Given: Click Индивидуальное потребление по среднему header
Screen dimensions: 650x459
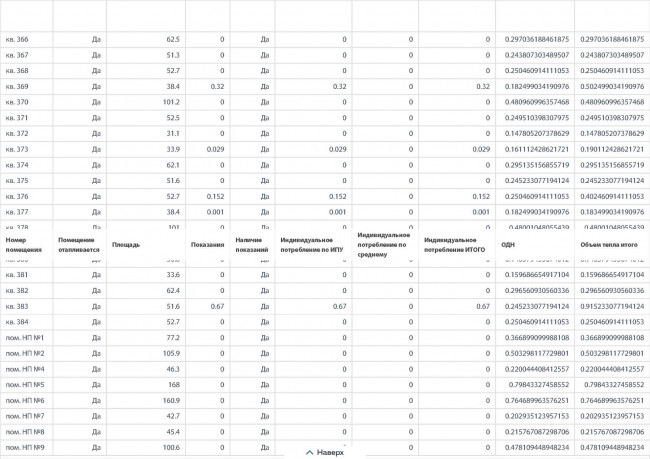Looking at the screenshot, I should [384, 245].
